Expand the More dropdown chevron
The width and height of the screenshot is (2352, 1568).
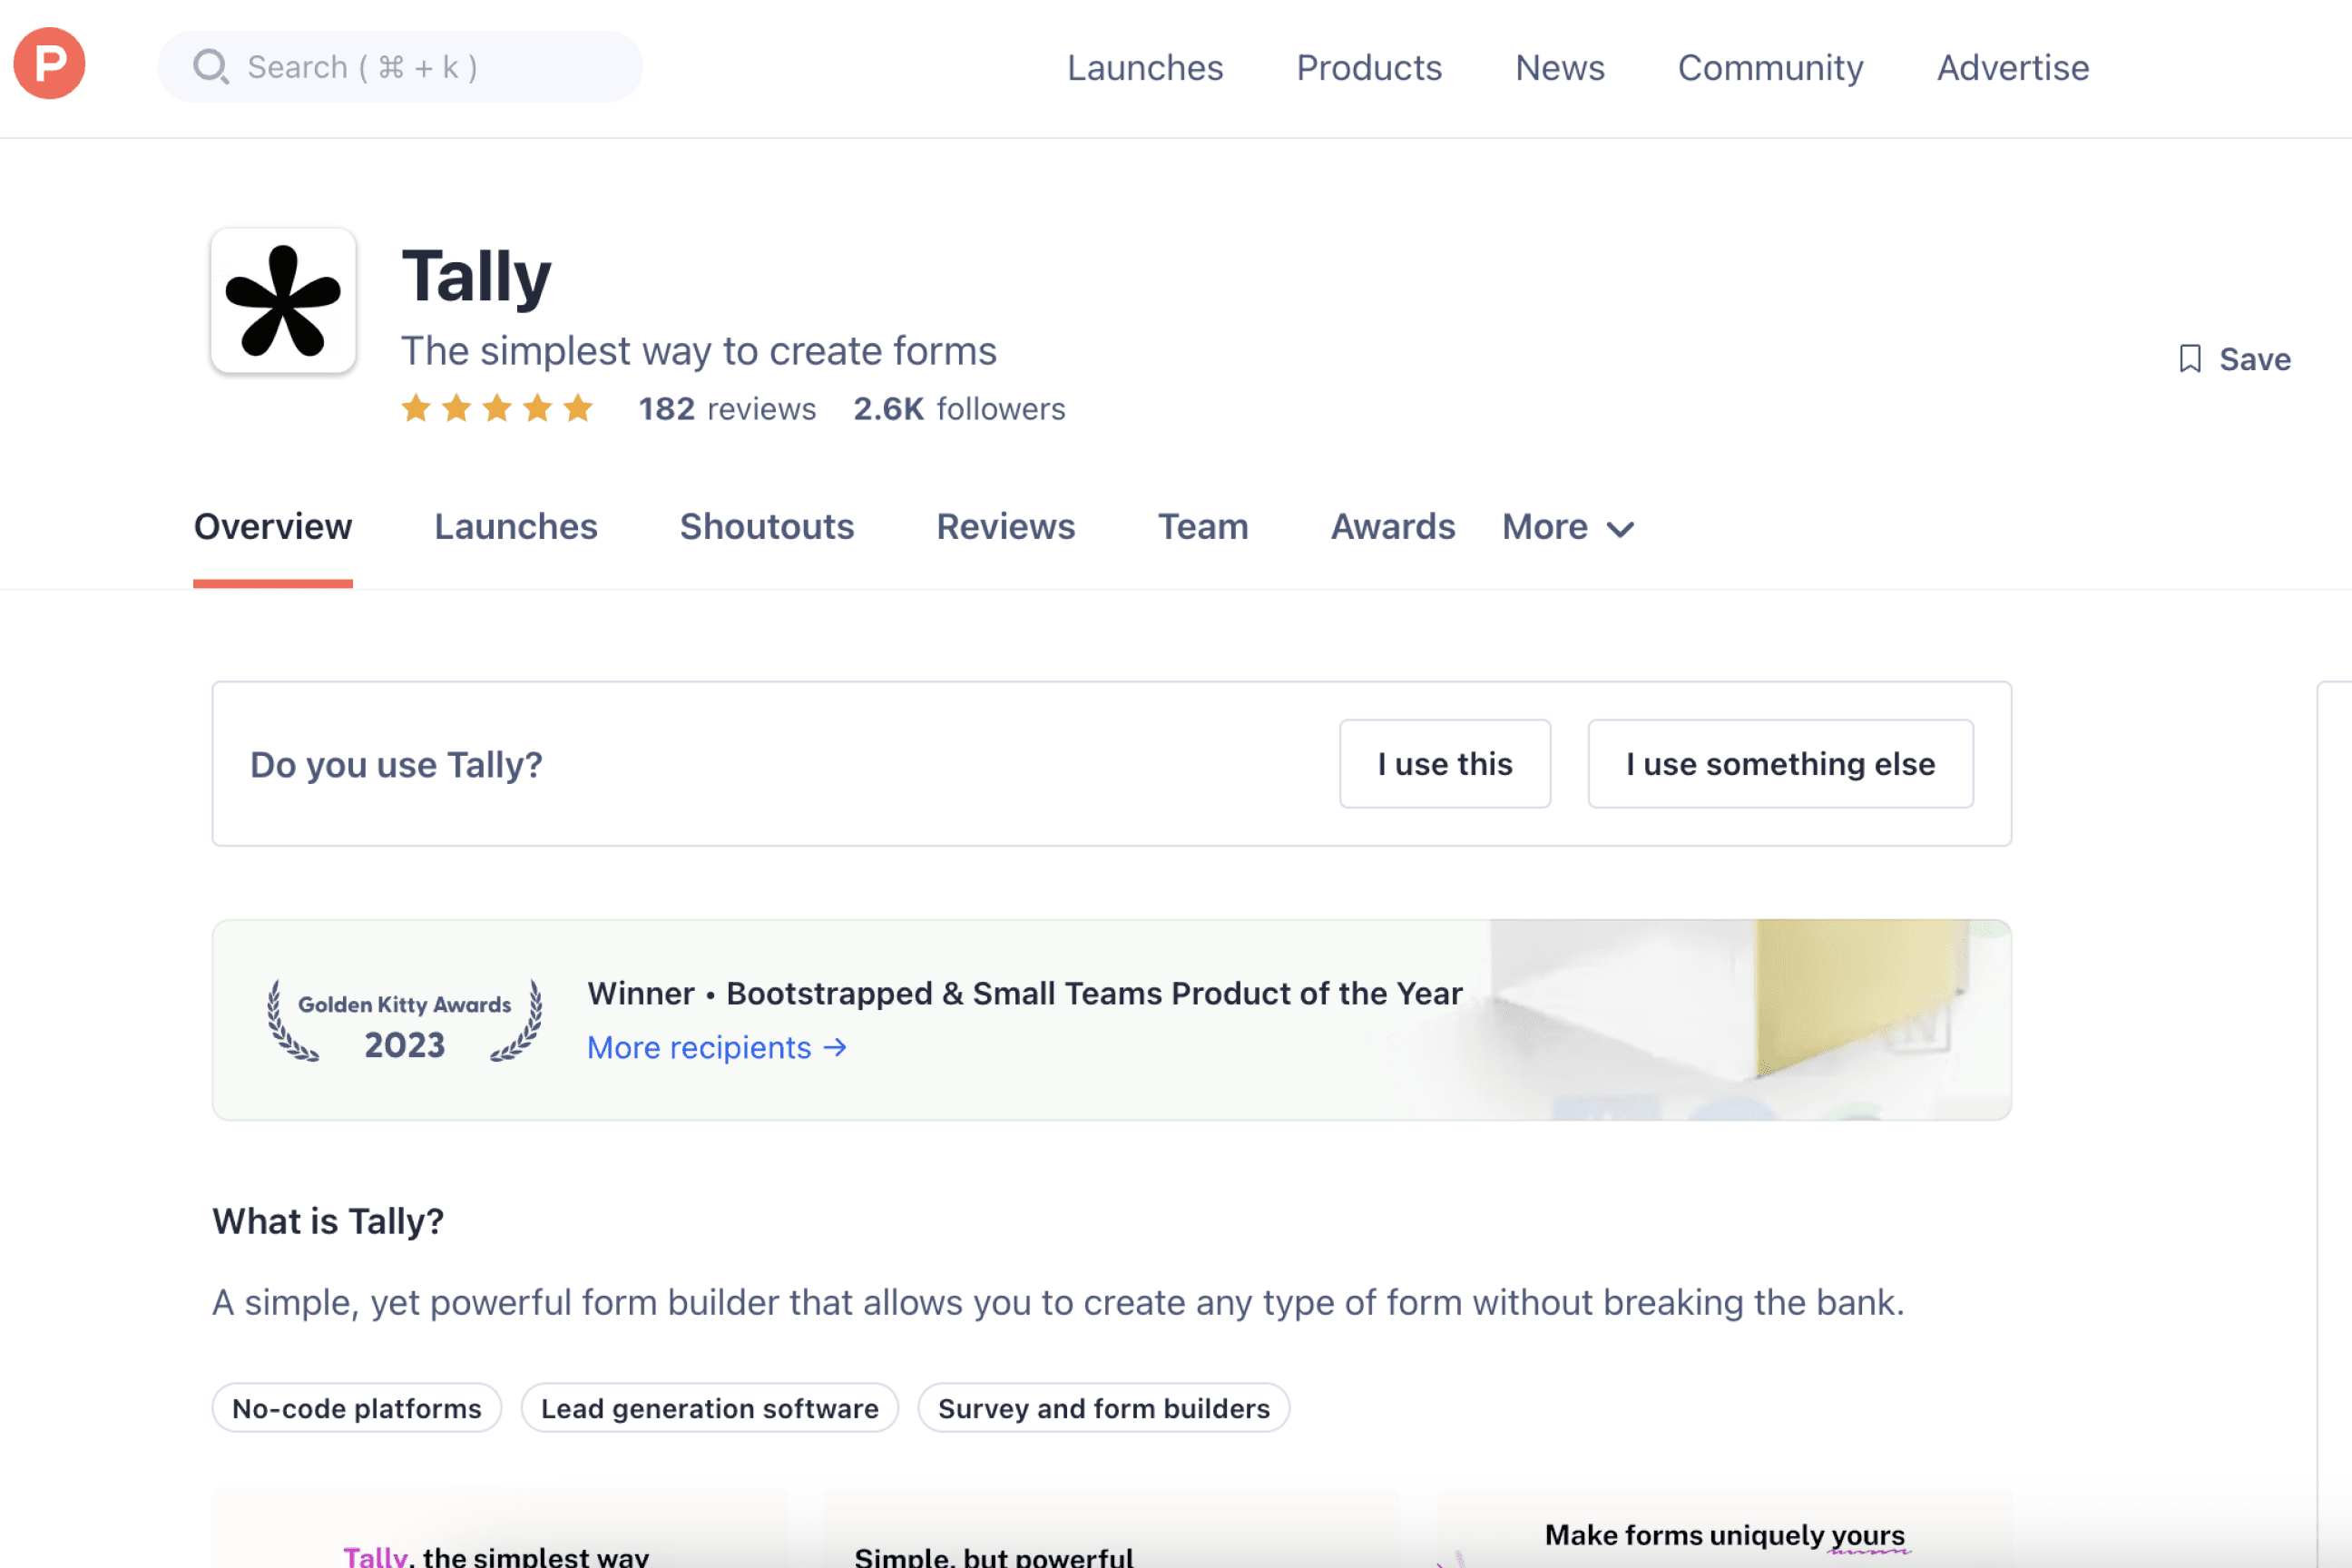(1620, 528)
